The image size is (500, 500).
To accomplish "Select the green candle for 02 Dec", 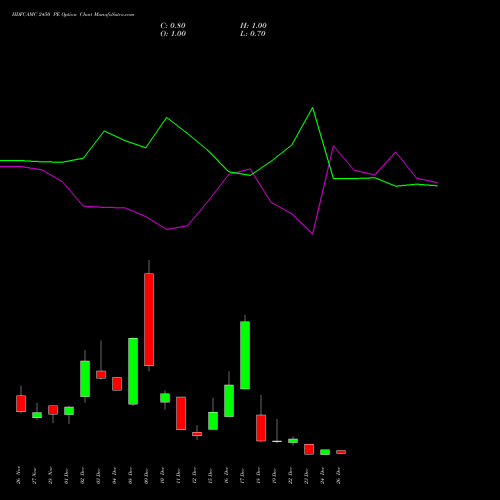I will tap(85, 379).
